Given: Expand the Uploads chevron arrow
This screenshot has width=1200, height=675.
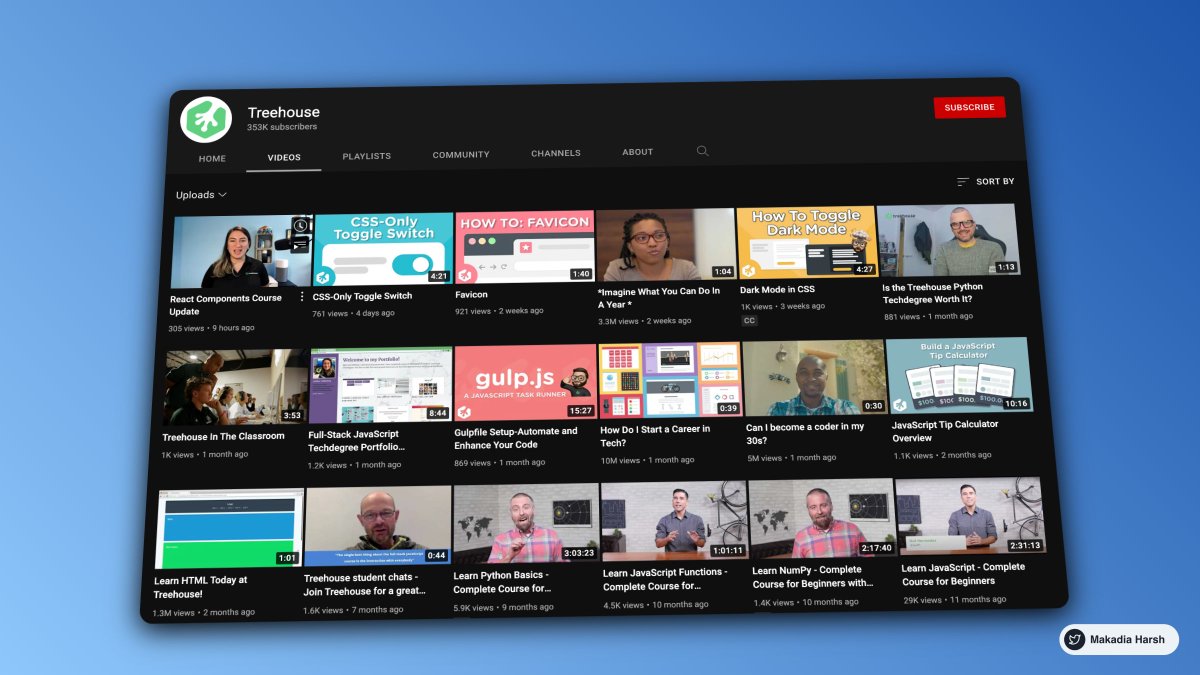Looking at the screenshot, I should pyautogui.click(x=223, y=195).
